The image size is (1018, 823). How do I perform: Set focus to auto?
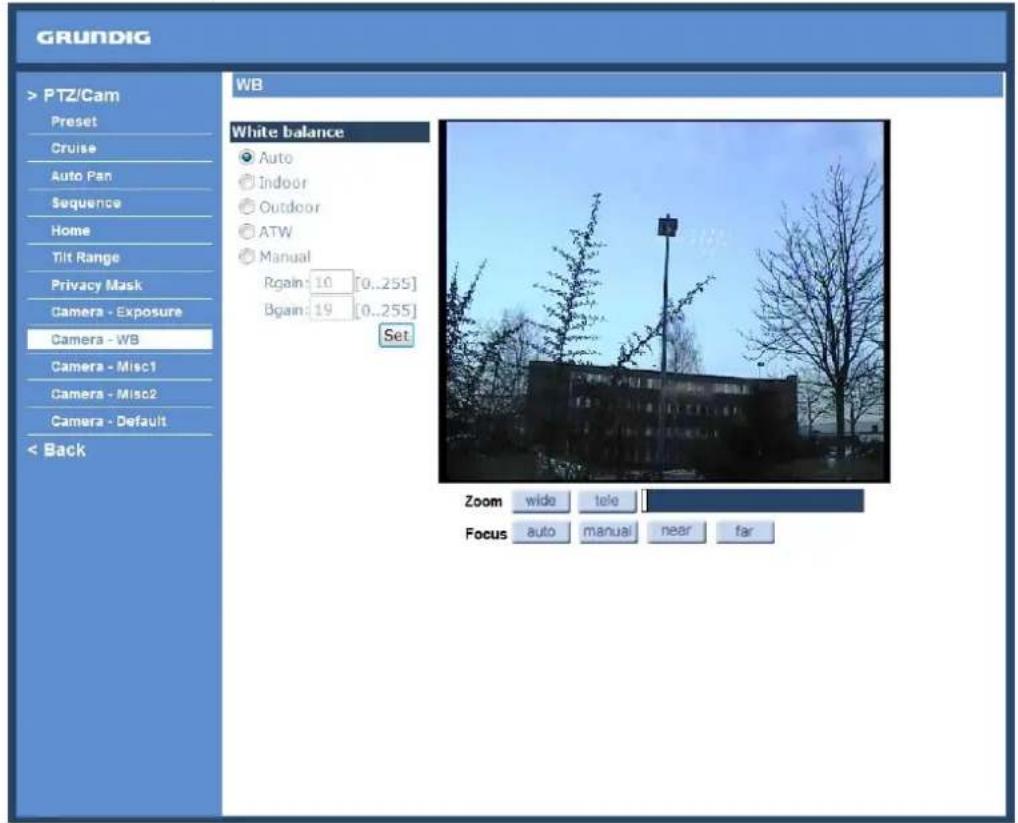click(x=541, y=532)
